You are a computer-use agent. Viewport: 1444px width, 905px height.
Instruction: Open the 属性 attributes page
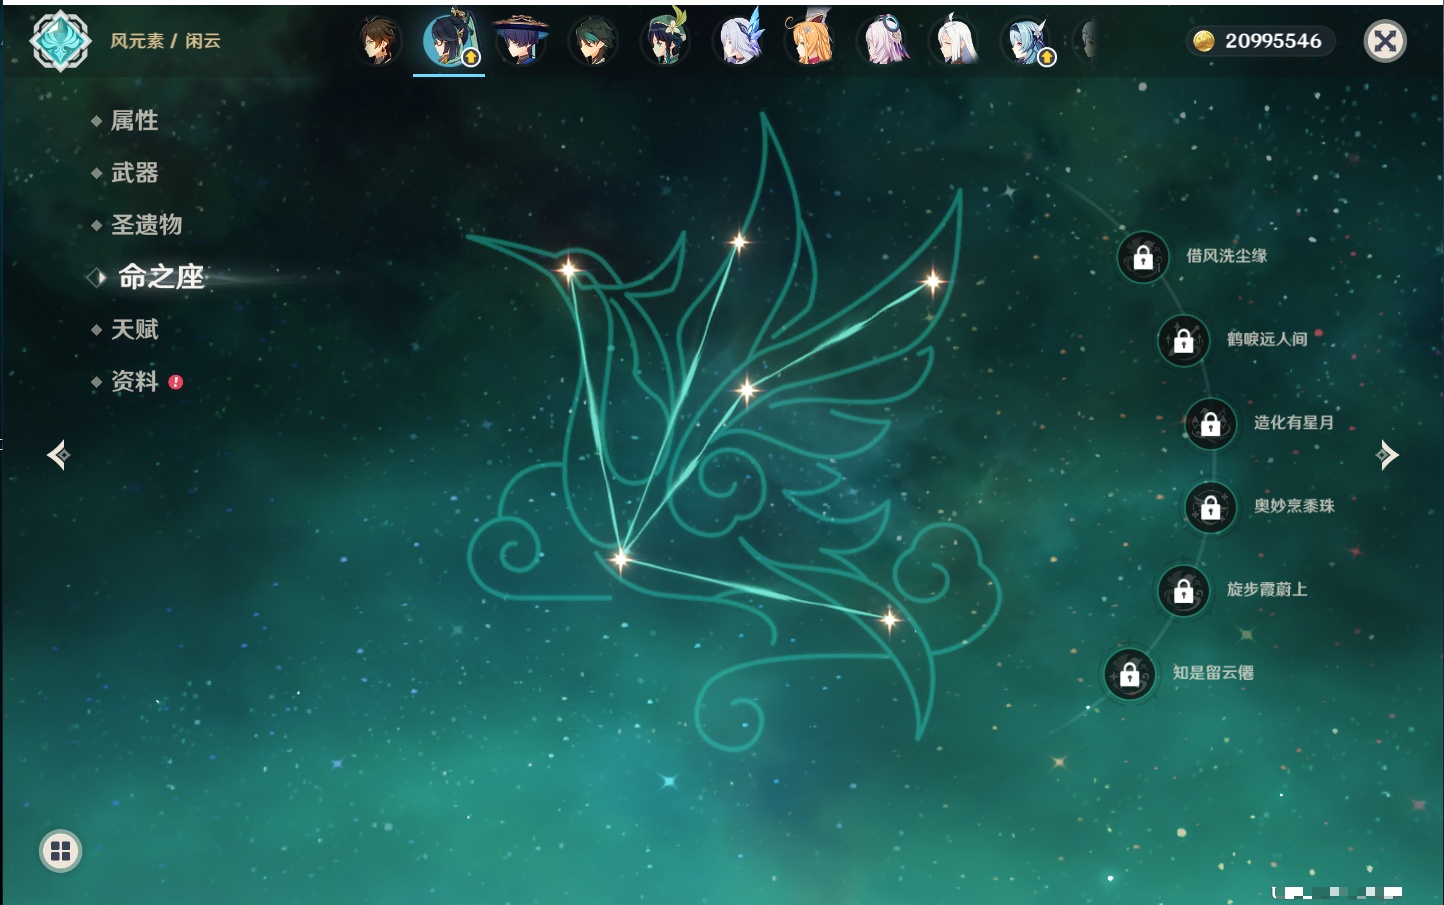134,121
